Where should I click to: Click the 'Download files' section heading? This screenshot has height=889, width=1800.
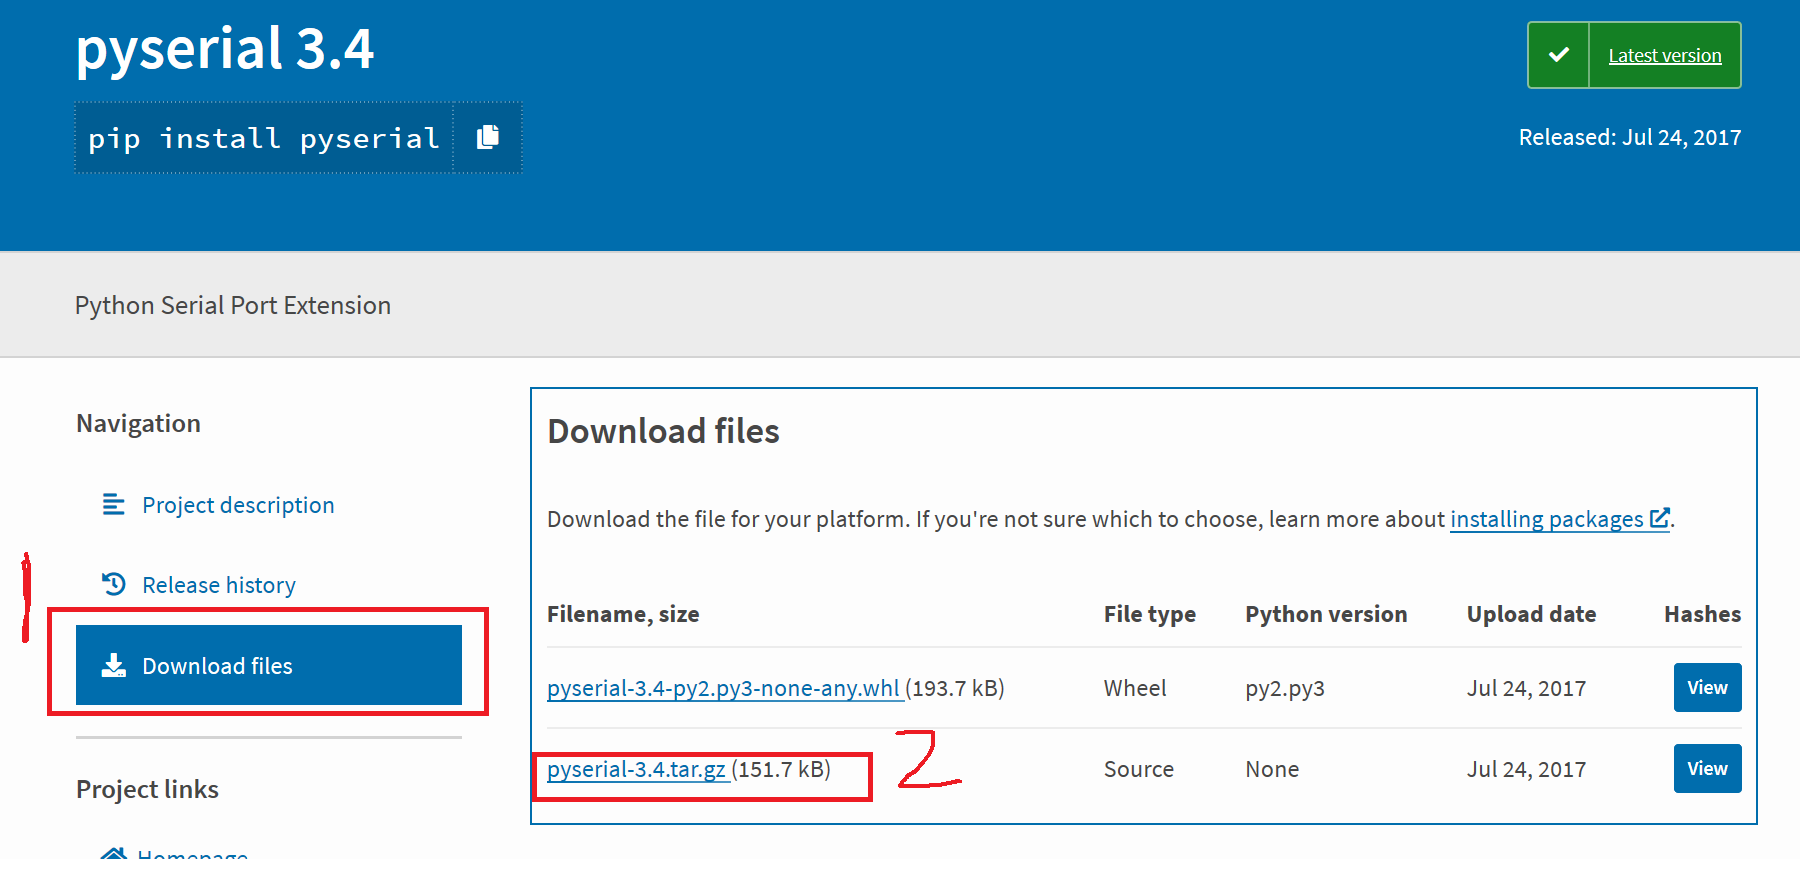pyautogui.click(x=663, y=431)
